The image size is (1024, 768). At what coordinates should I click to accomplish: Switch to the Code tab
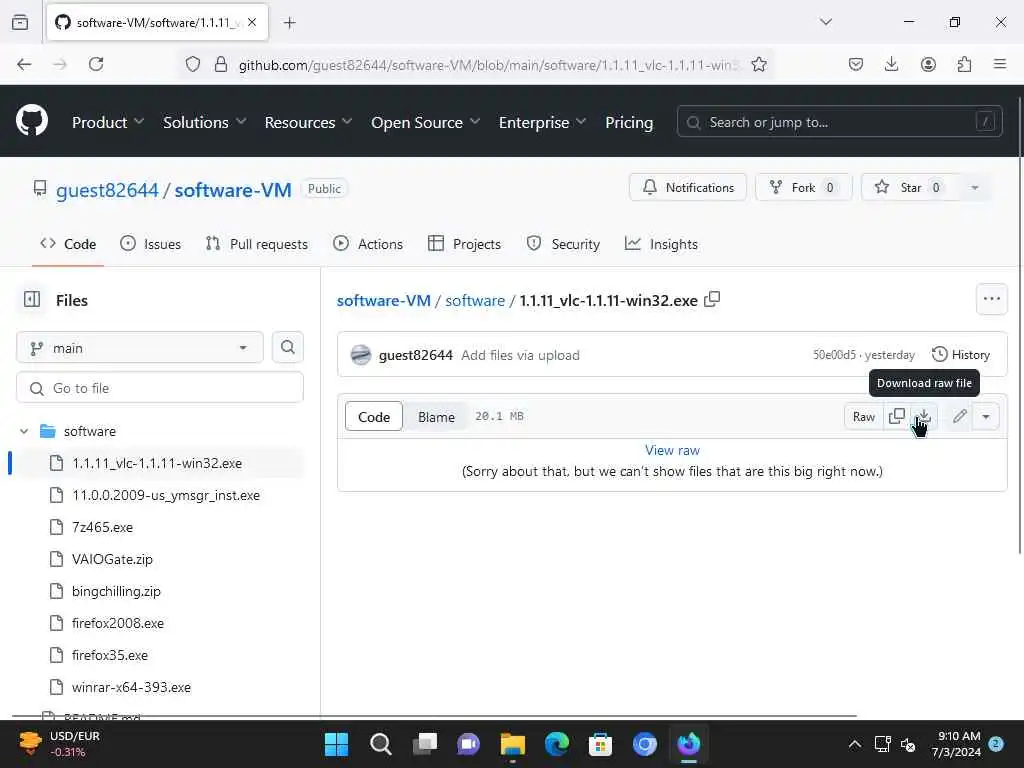coord(68,244)
